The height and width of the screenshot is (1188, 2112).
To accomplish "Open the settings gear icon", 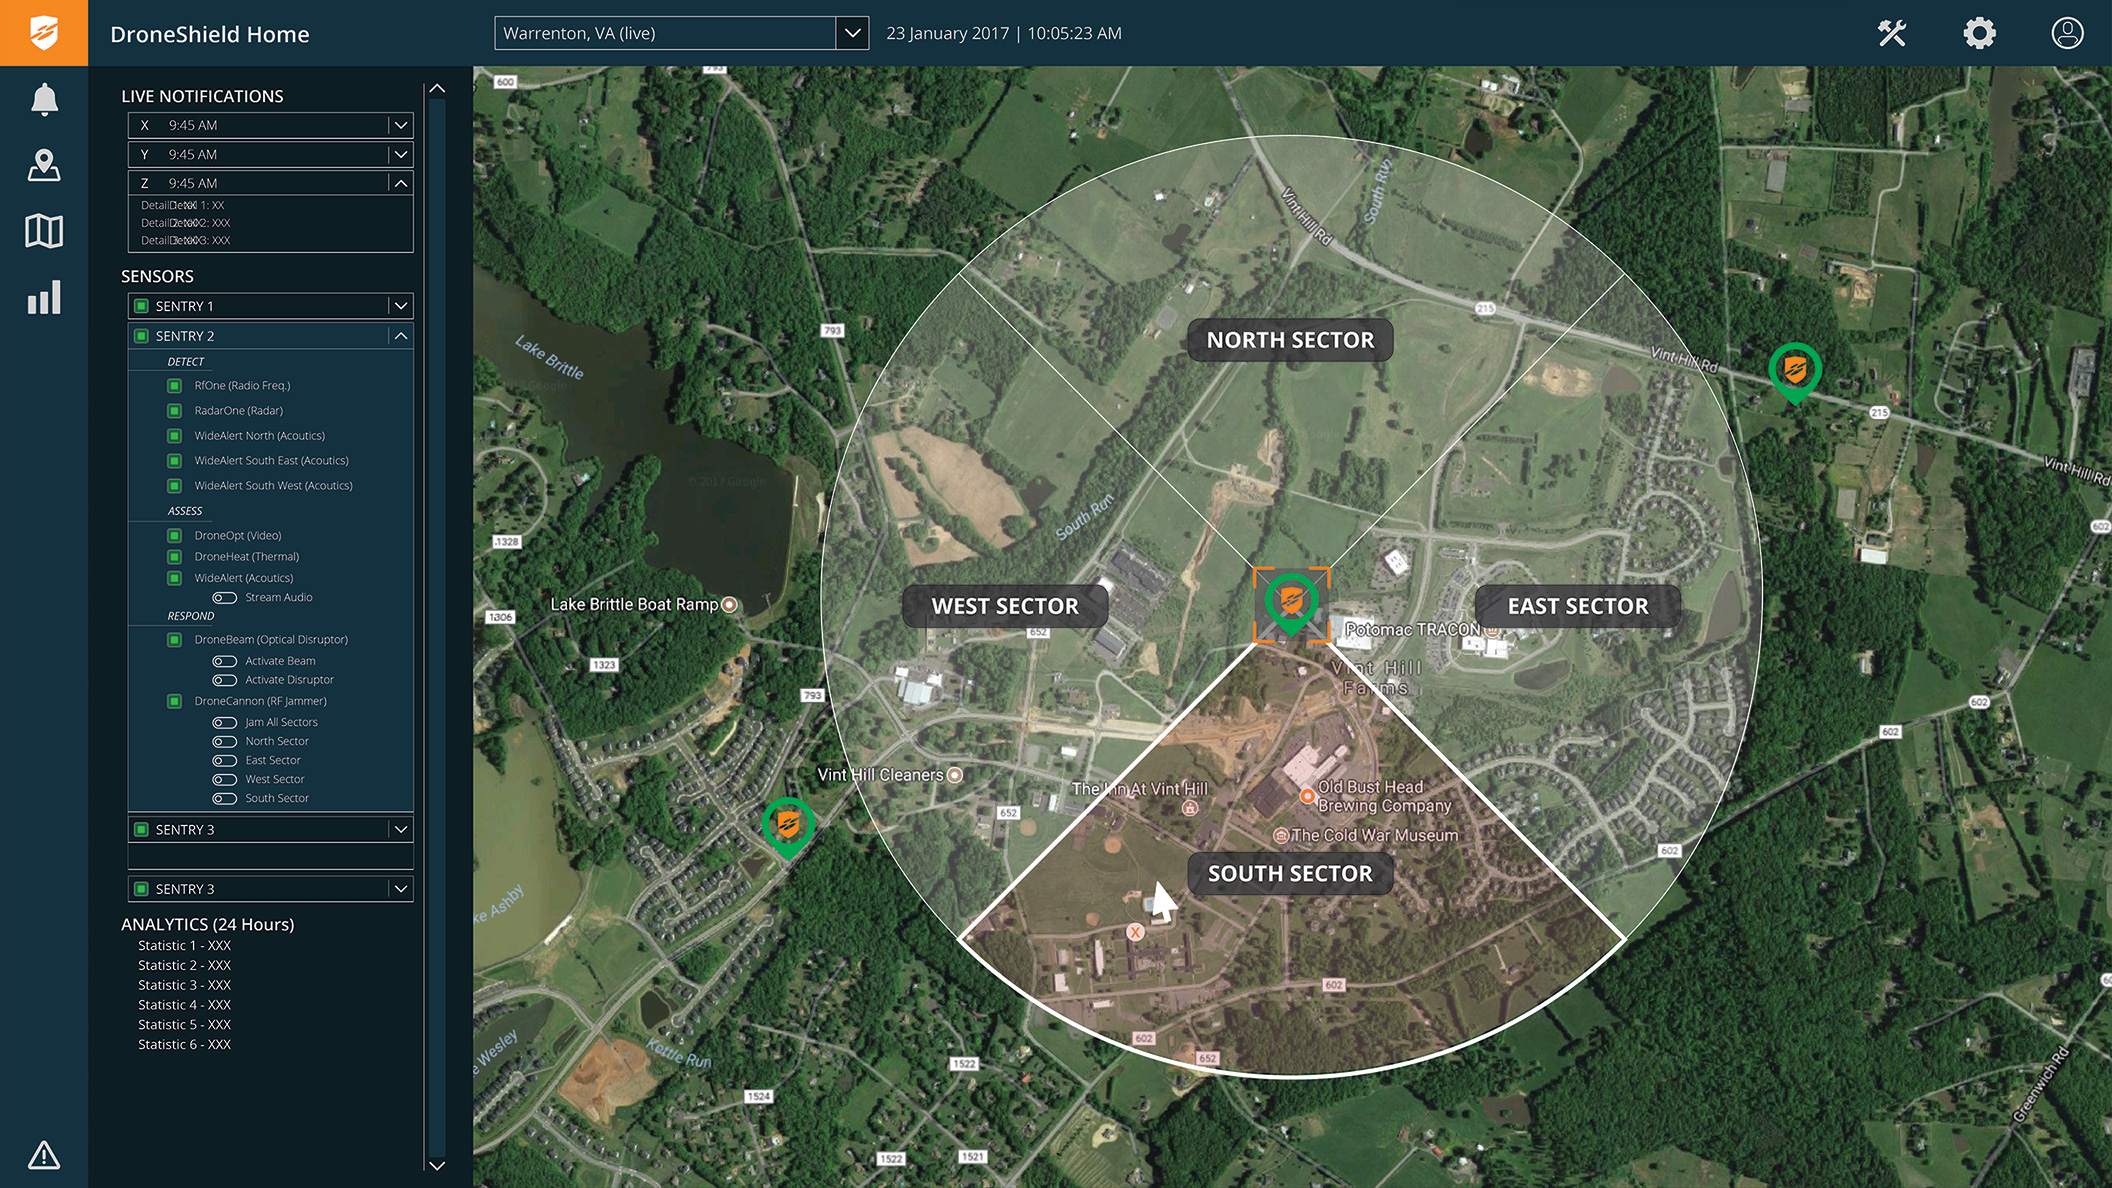I will tap(1979, 33).
